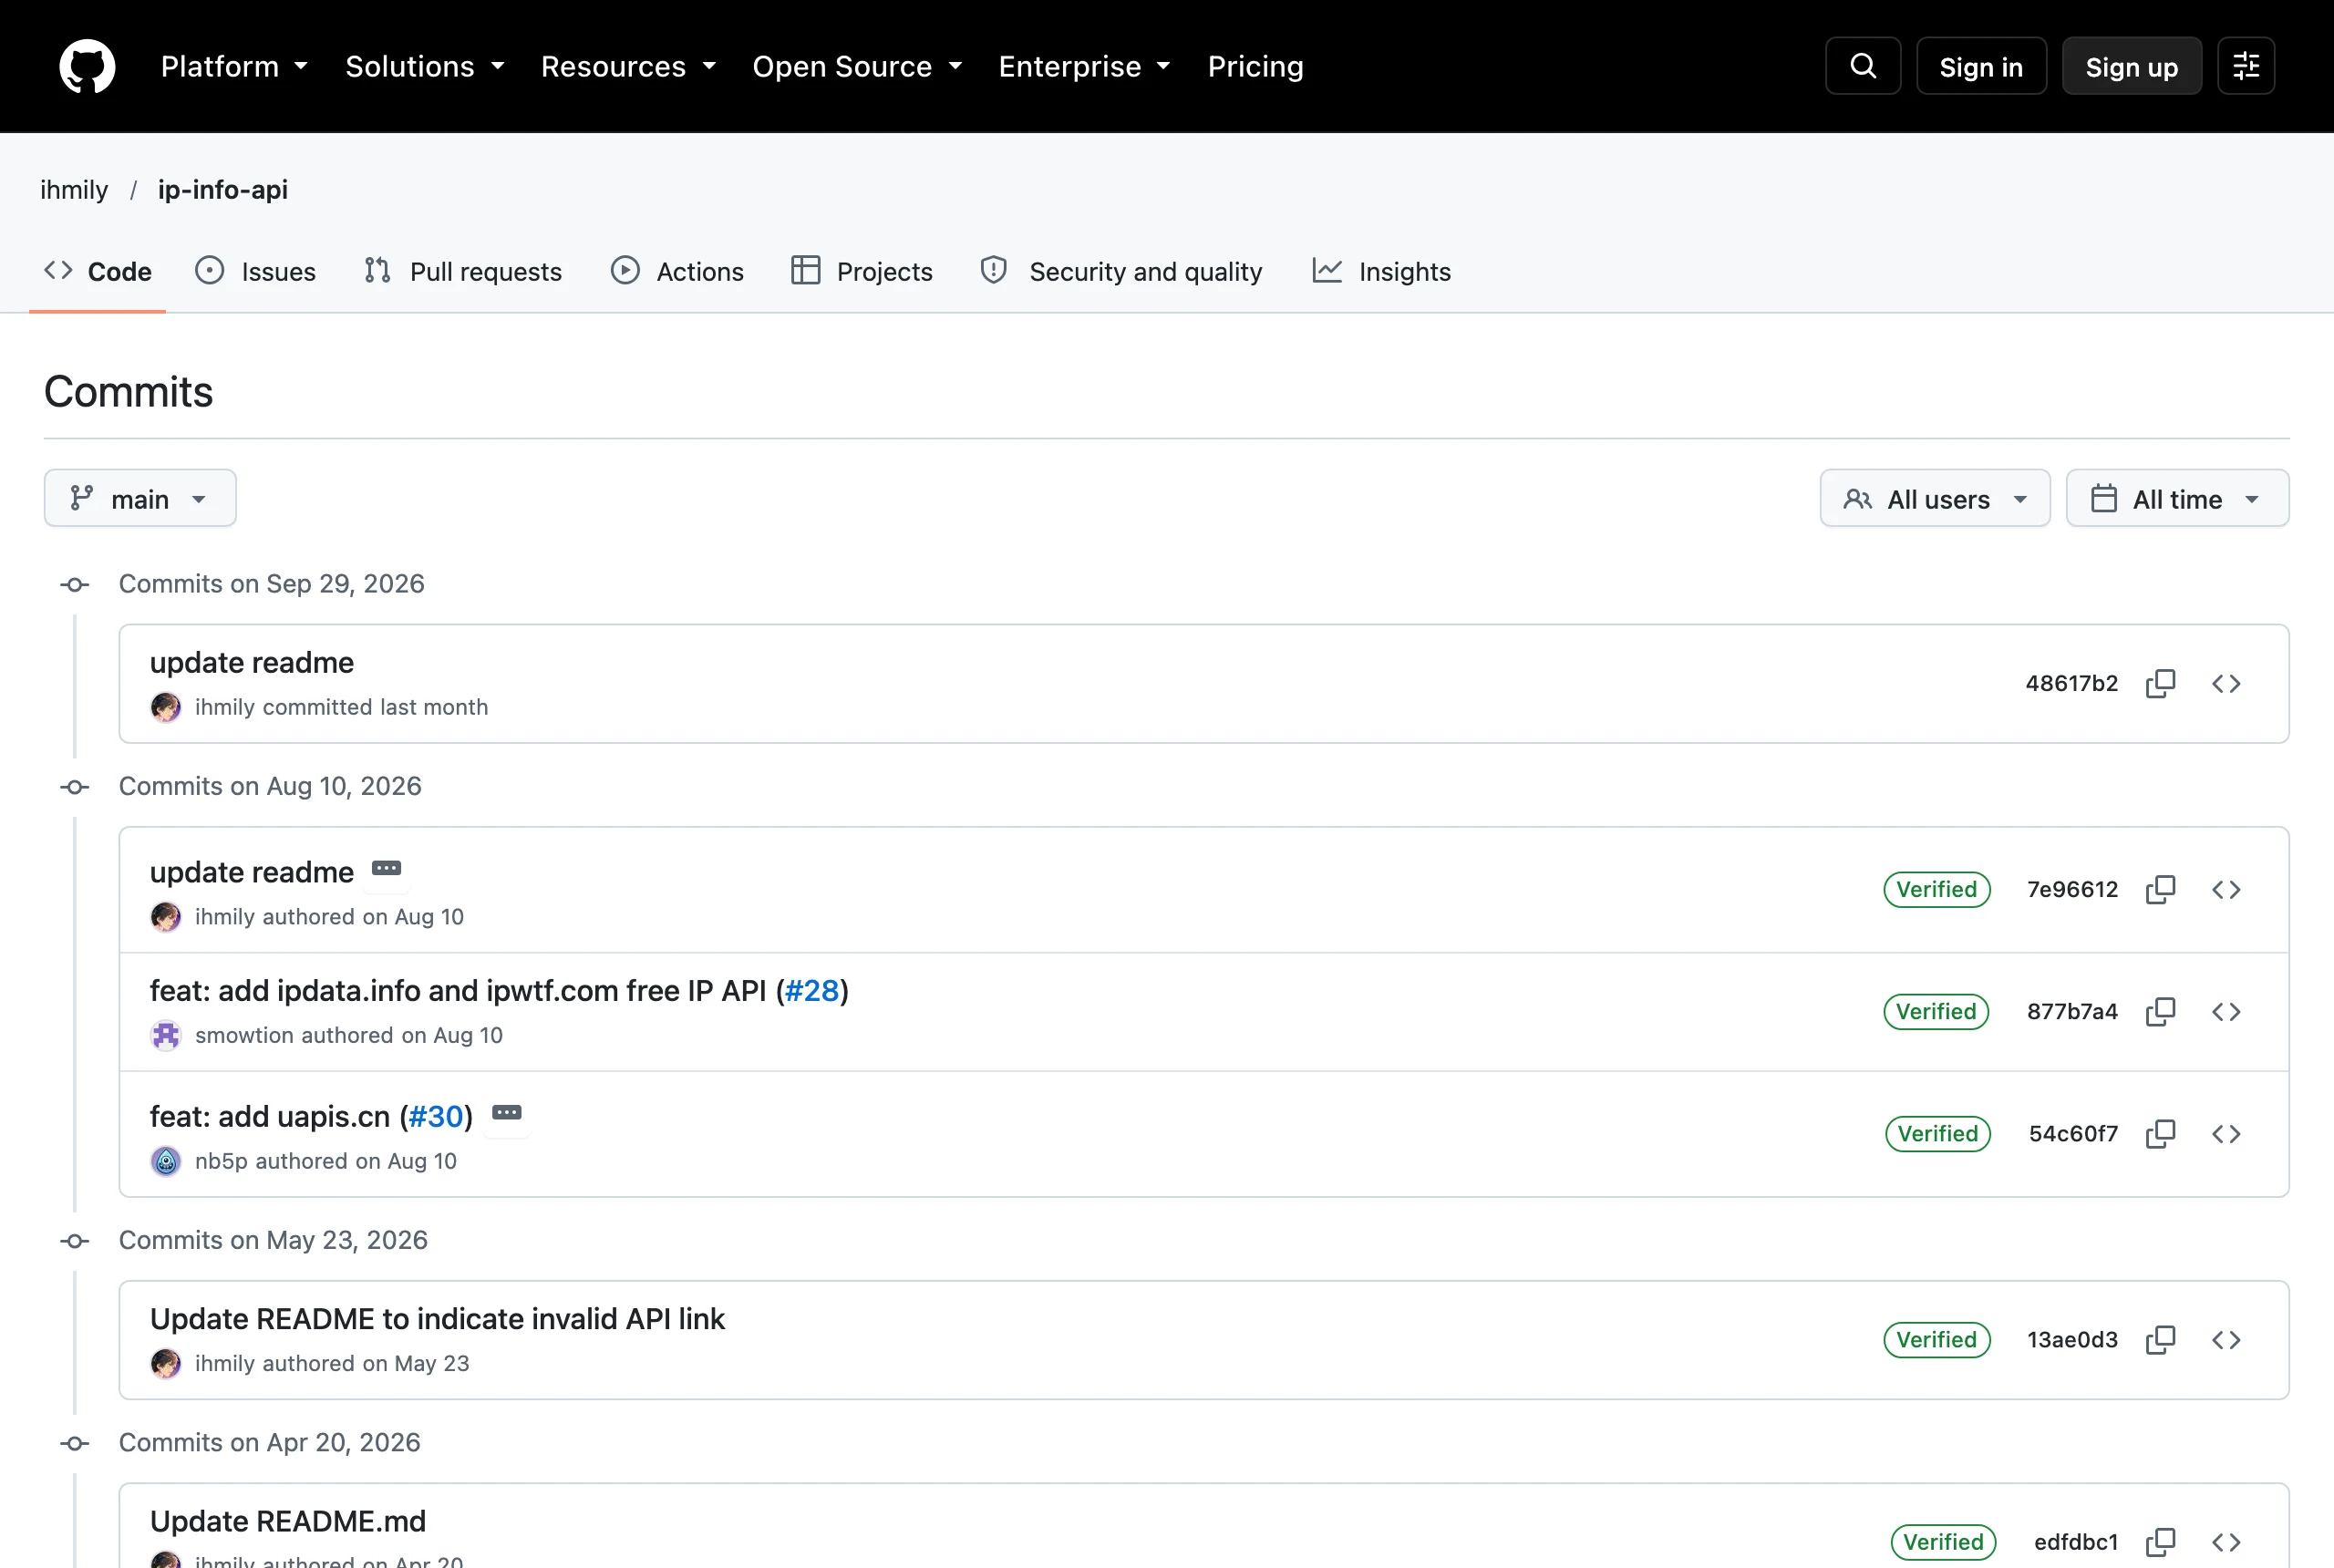Open the main branch selector dropdown
This screenshot has width=2334, height=1568.
140,498
